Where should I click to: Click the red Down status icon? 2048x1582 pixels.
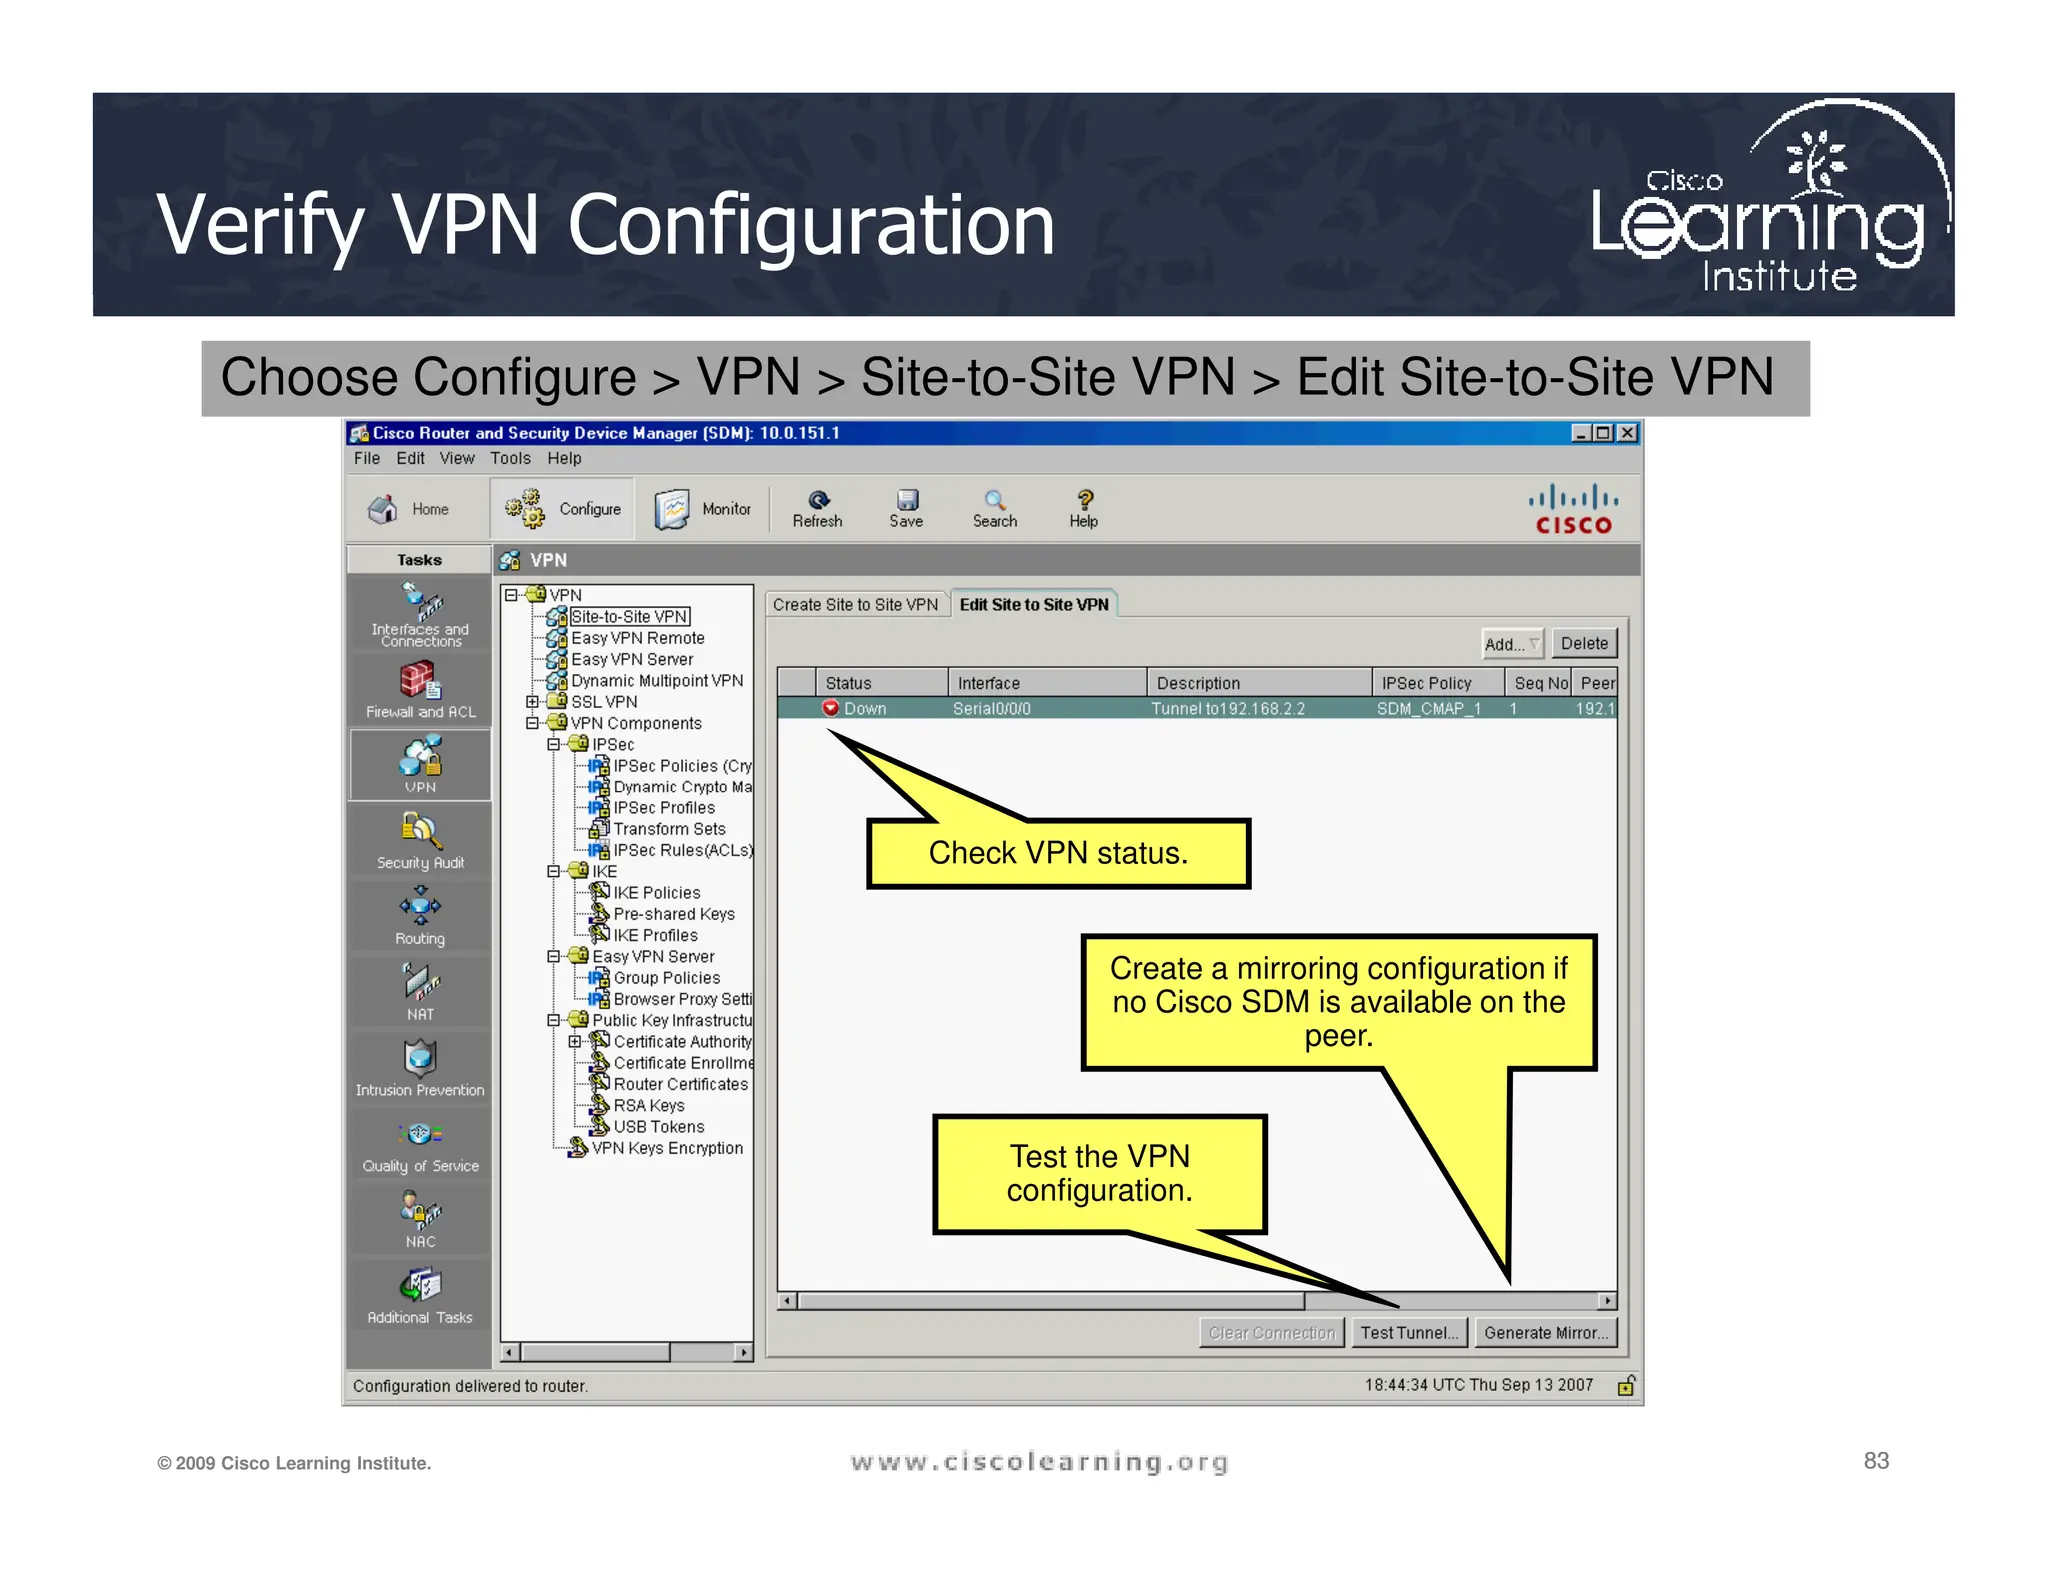(830, 708)
